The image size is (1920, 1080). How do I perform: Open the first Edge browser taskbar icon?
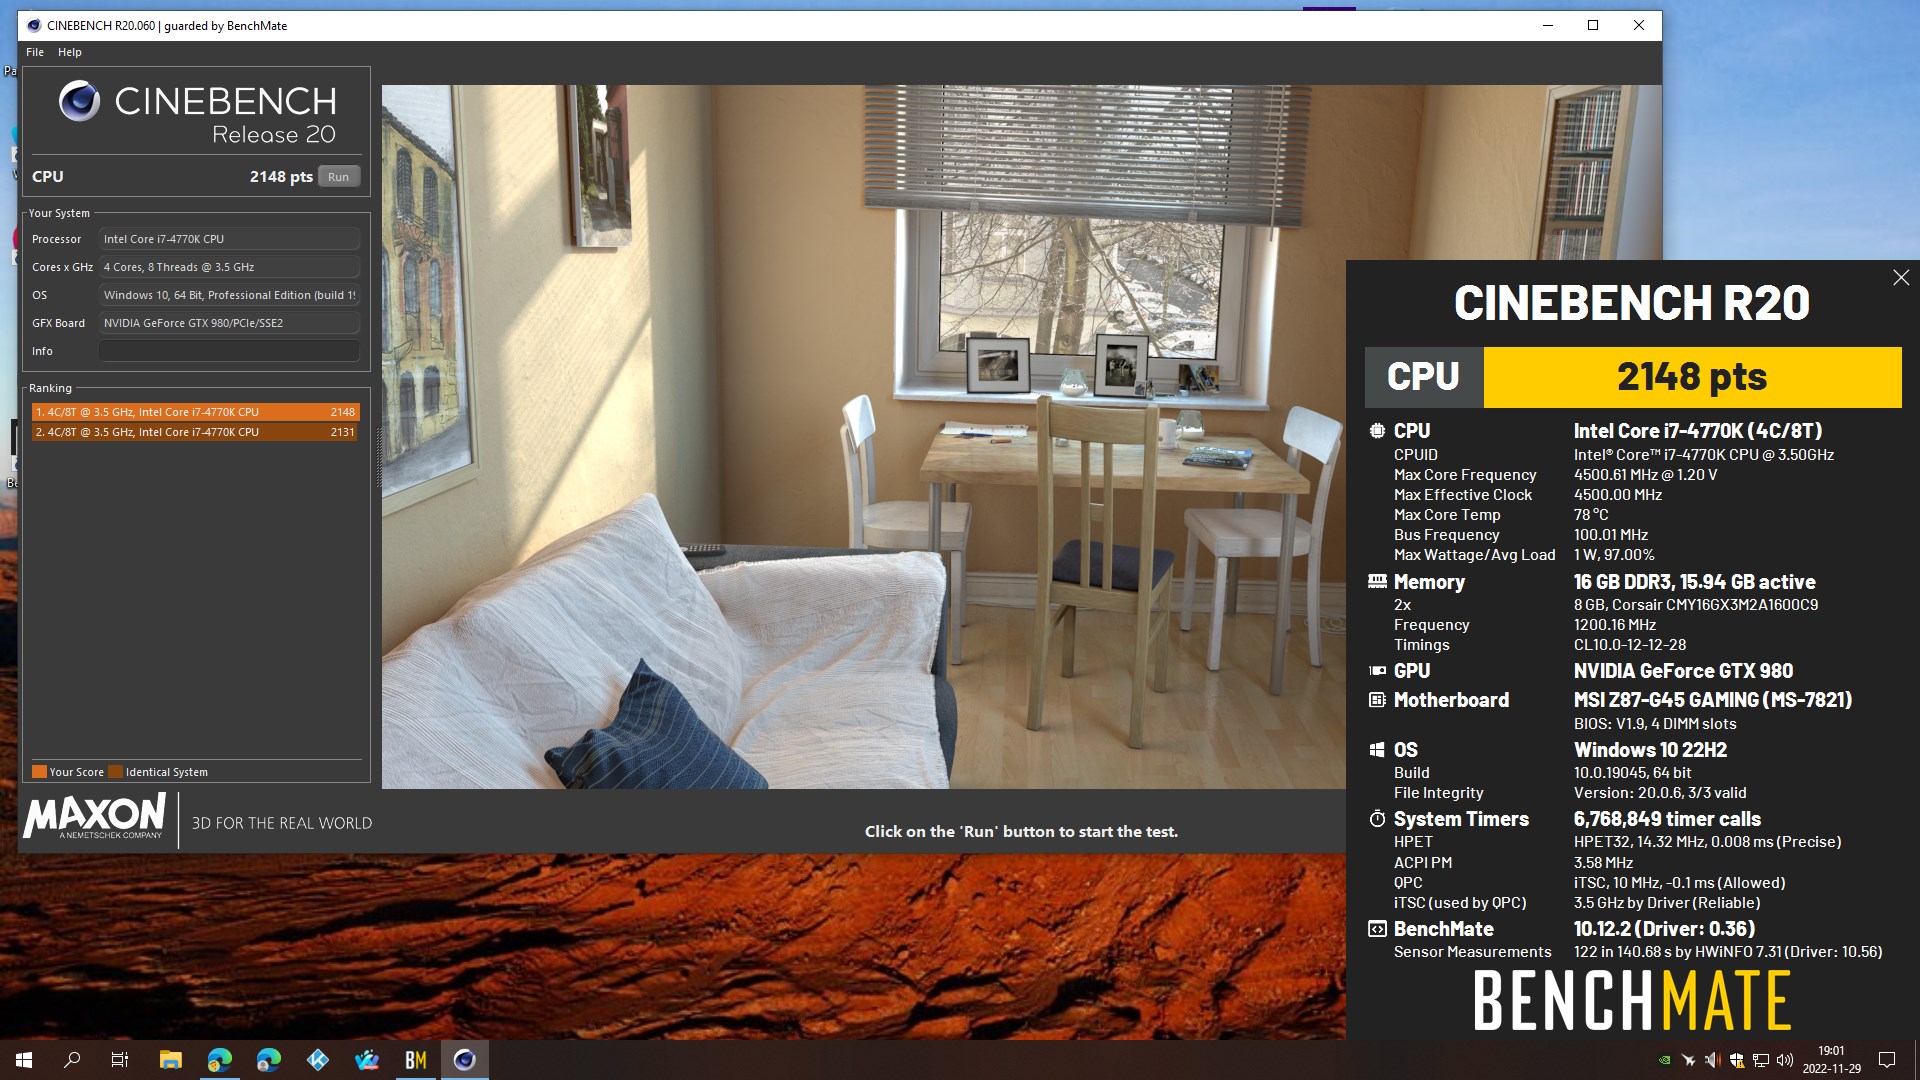(220, 1060)
